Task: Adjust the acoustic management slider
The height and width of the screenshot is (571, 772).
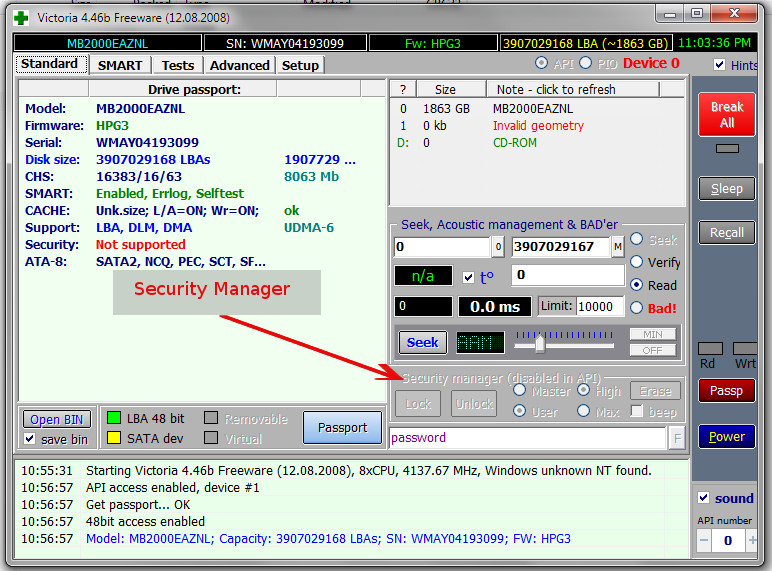Action: (x=540, y=343)
